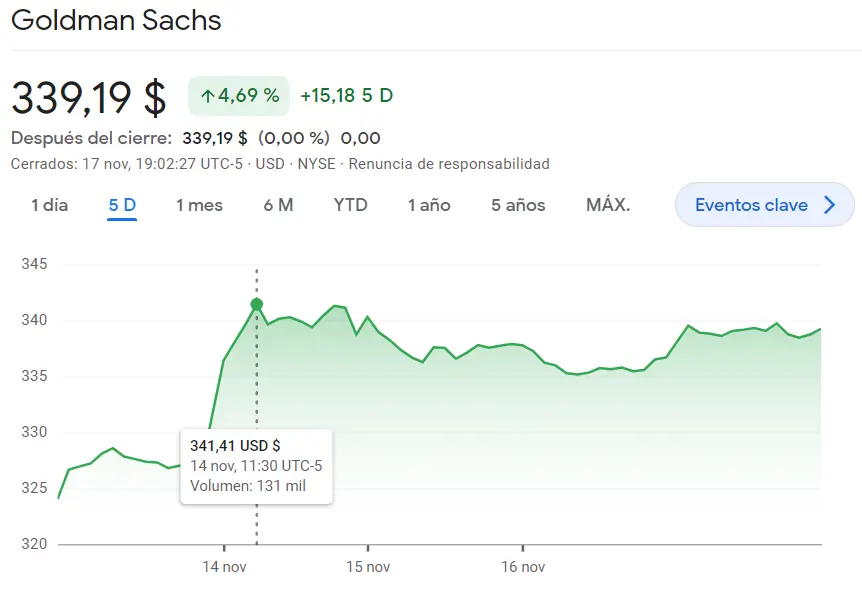This screenshot has height=597, width=862.
Task: Click the 16 nov label on the timeline
Action: [x=522, y=566]
